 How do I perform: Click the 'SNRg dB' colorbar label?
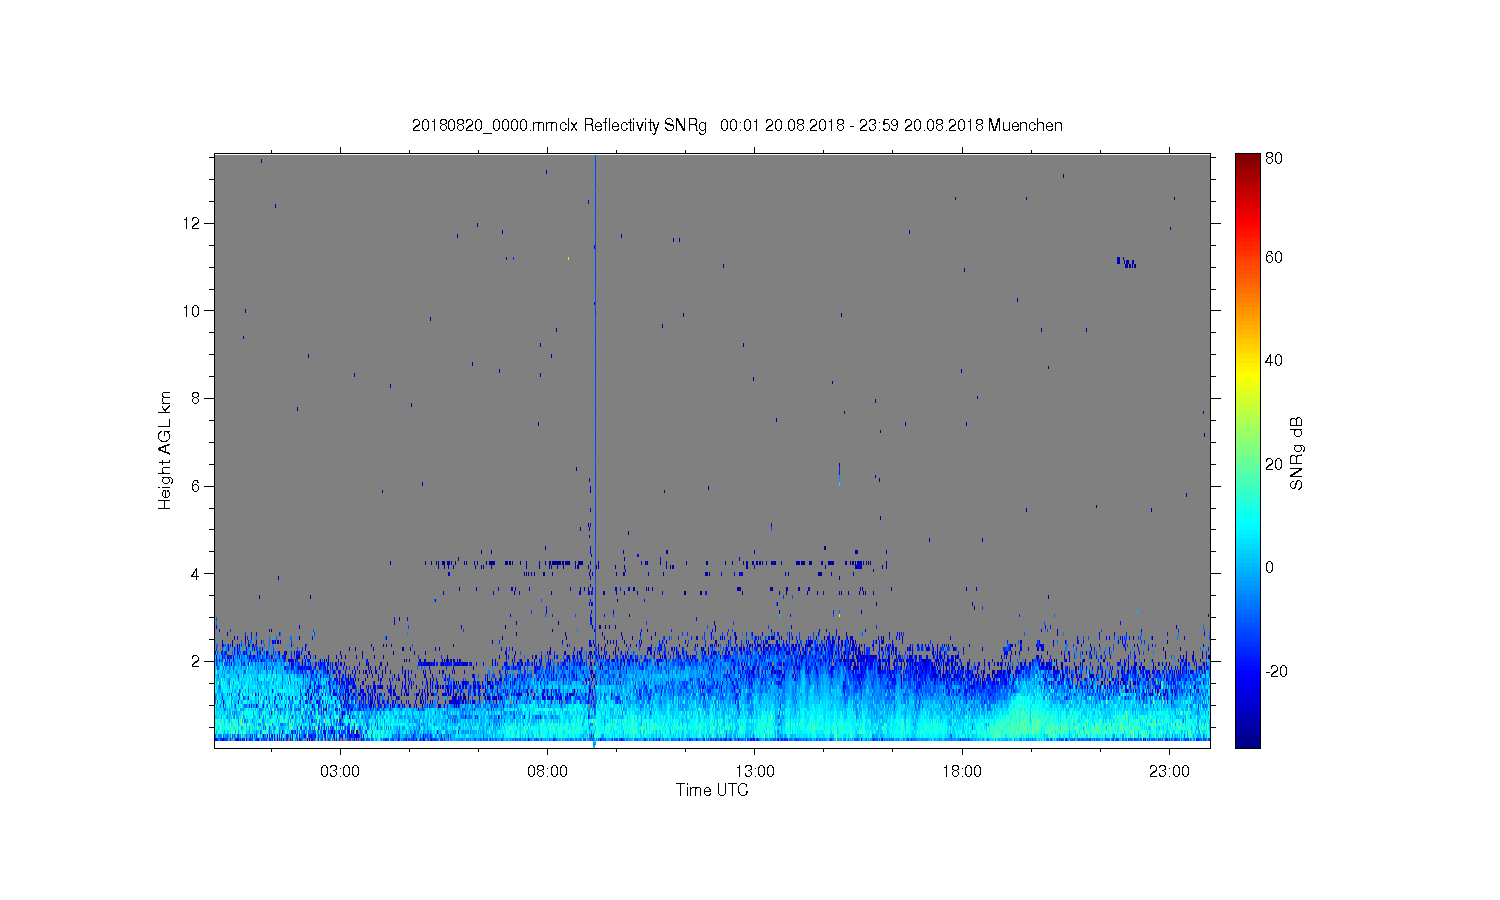pyautogui.click(x=1297, y=453)
